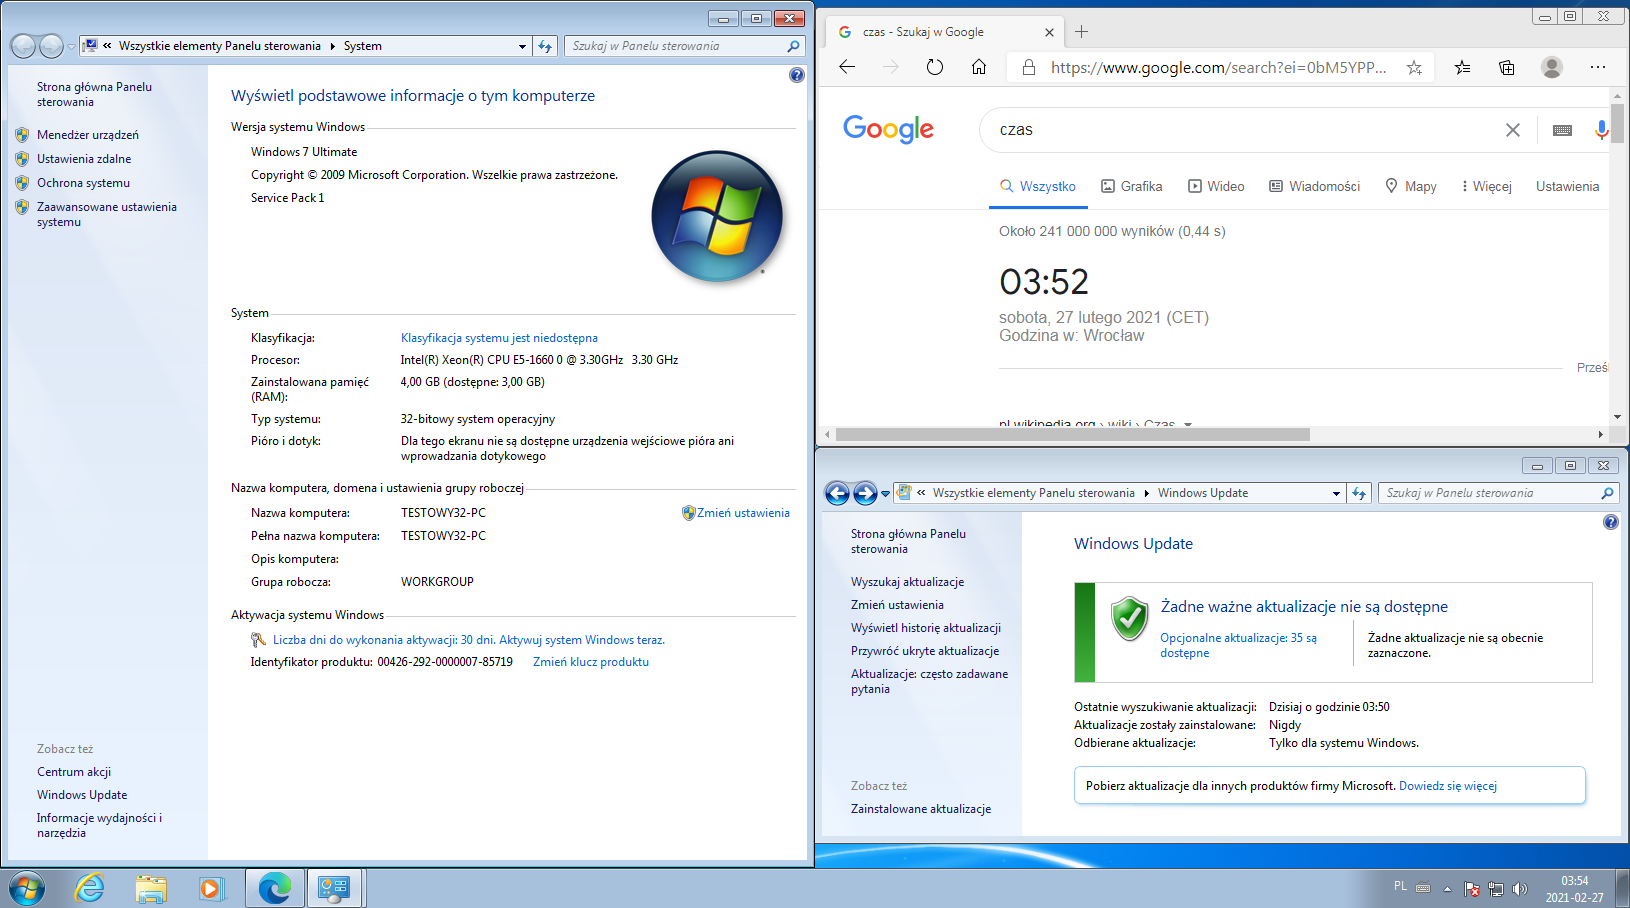Open Edge favorites list icon
The height and width of the screenshot is (908, 1630).
pyautogui.click(x=1463, y=67)
